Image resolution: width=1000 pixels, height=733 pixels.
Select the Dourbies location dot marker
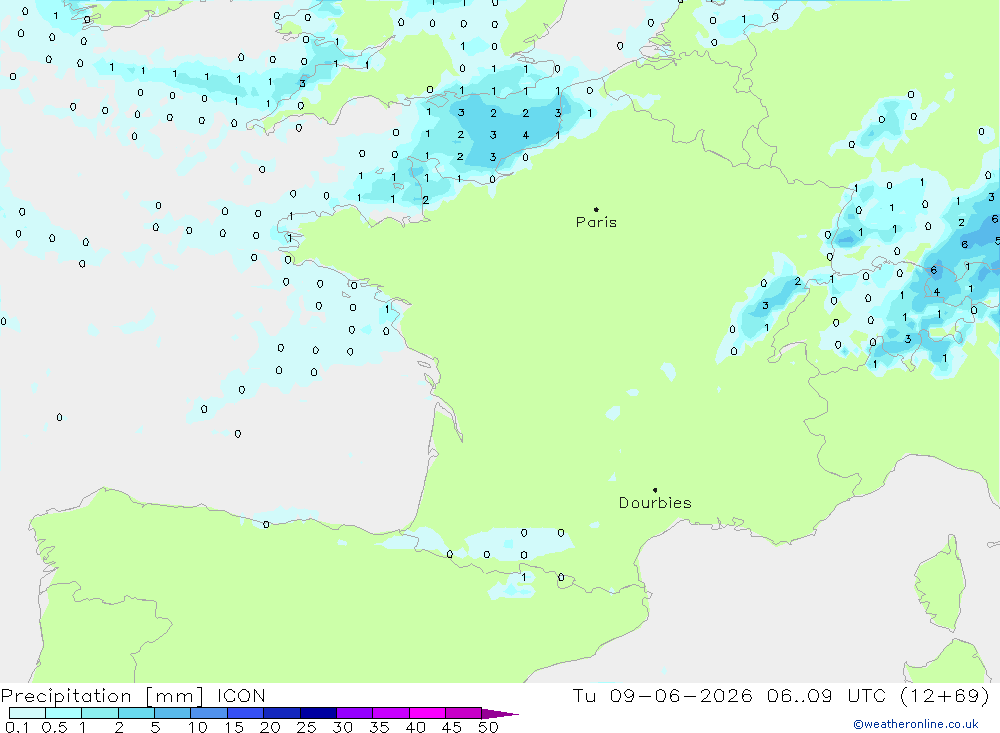click(655, 490)
